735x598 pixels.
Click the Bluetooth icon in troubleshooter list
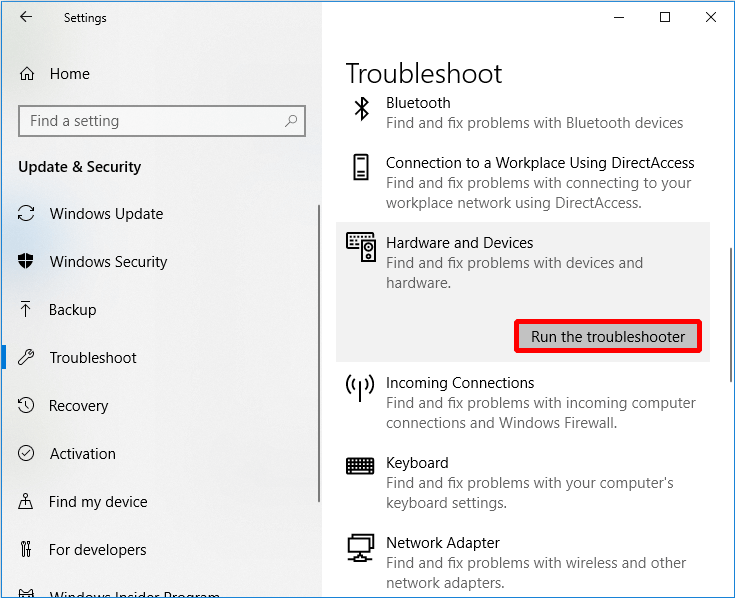(361, 108)
